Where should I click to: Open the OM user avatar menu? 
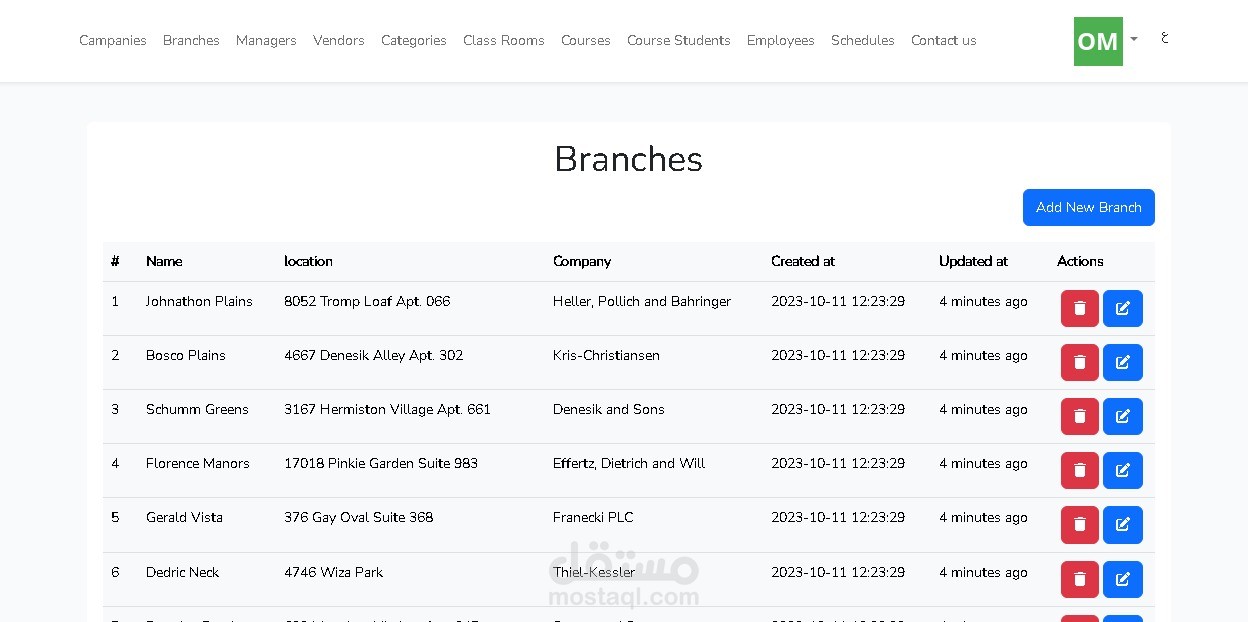pos(1098,41)
